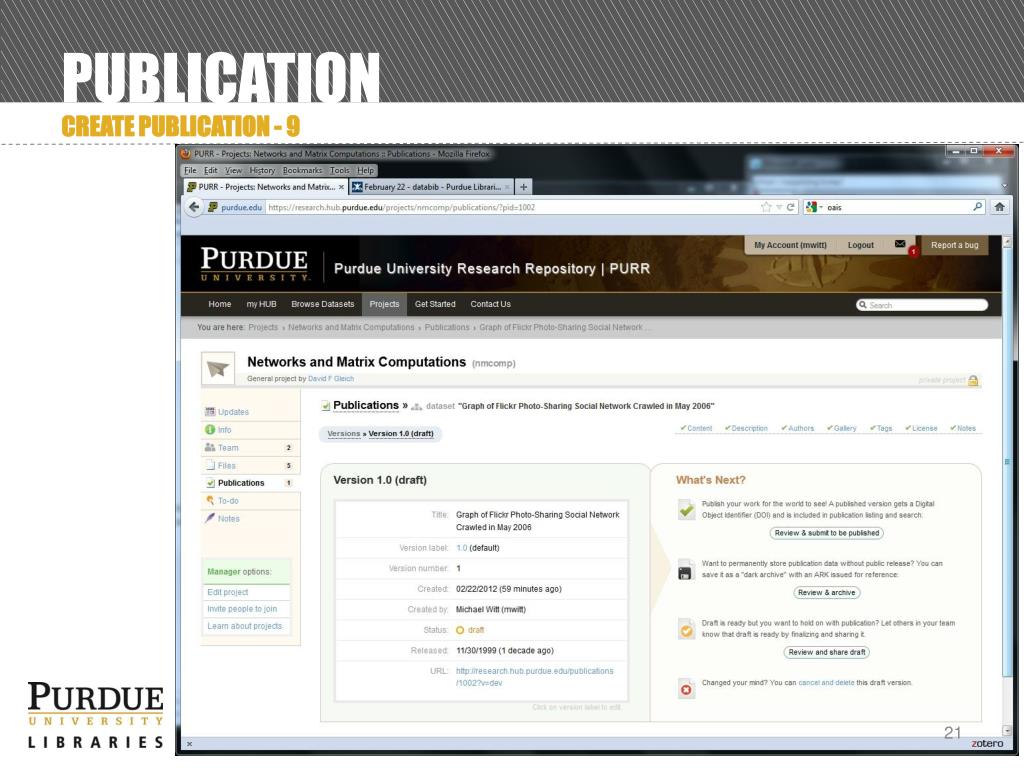Open To-do in project sidebar
This screenshot has height=768, width=1024.
pyautogui.click(x=228, y=501)
